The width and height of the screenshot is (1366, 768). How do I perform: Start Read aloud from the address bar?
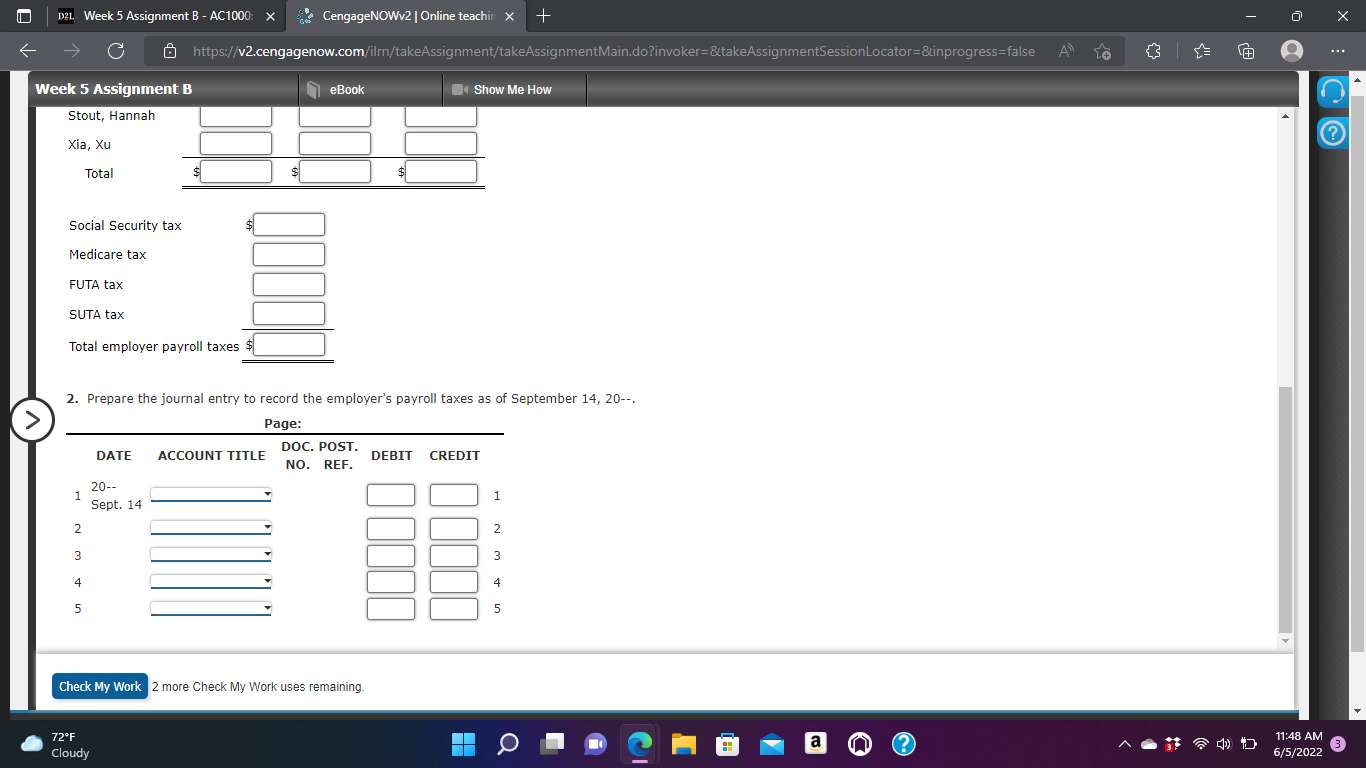tap(1065, 50)
